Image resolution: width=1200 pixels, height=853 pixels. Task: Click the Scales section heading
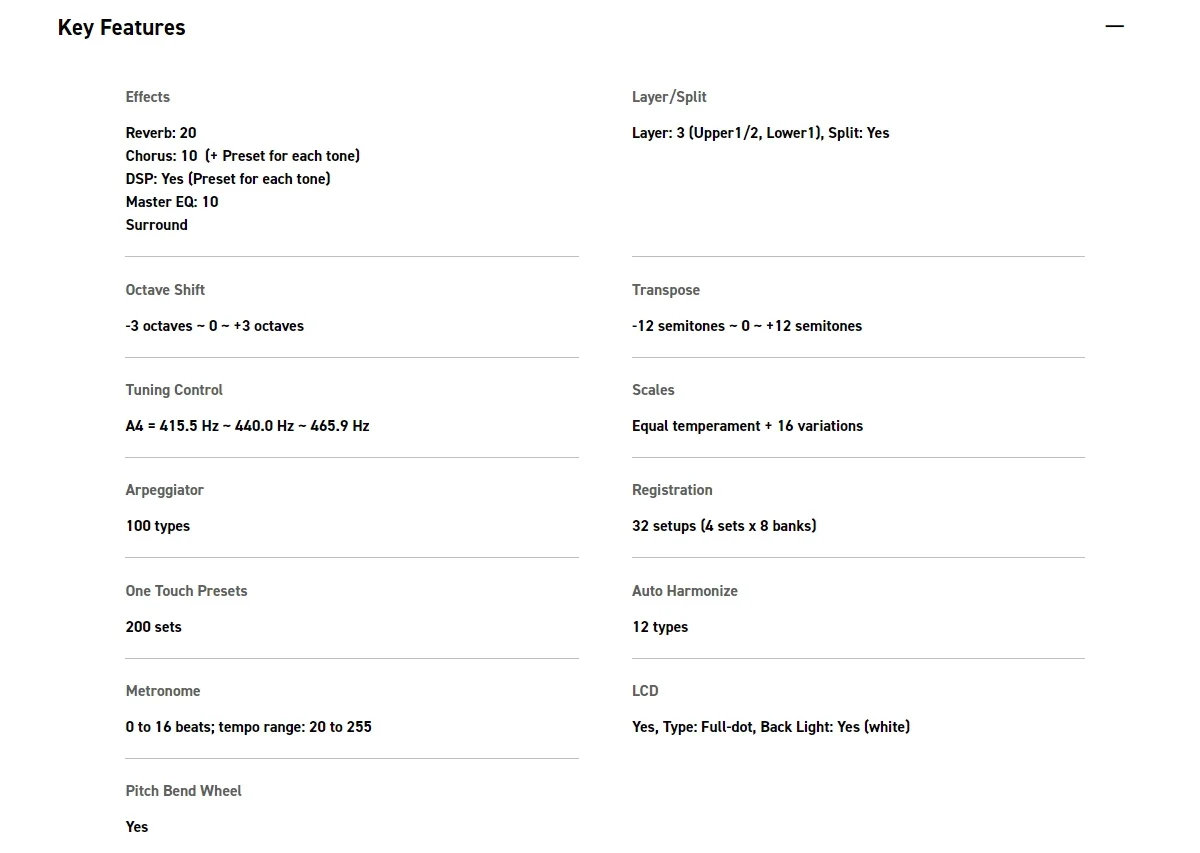pos(653,390)
